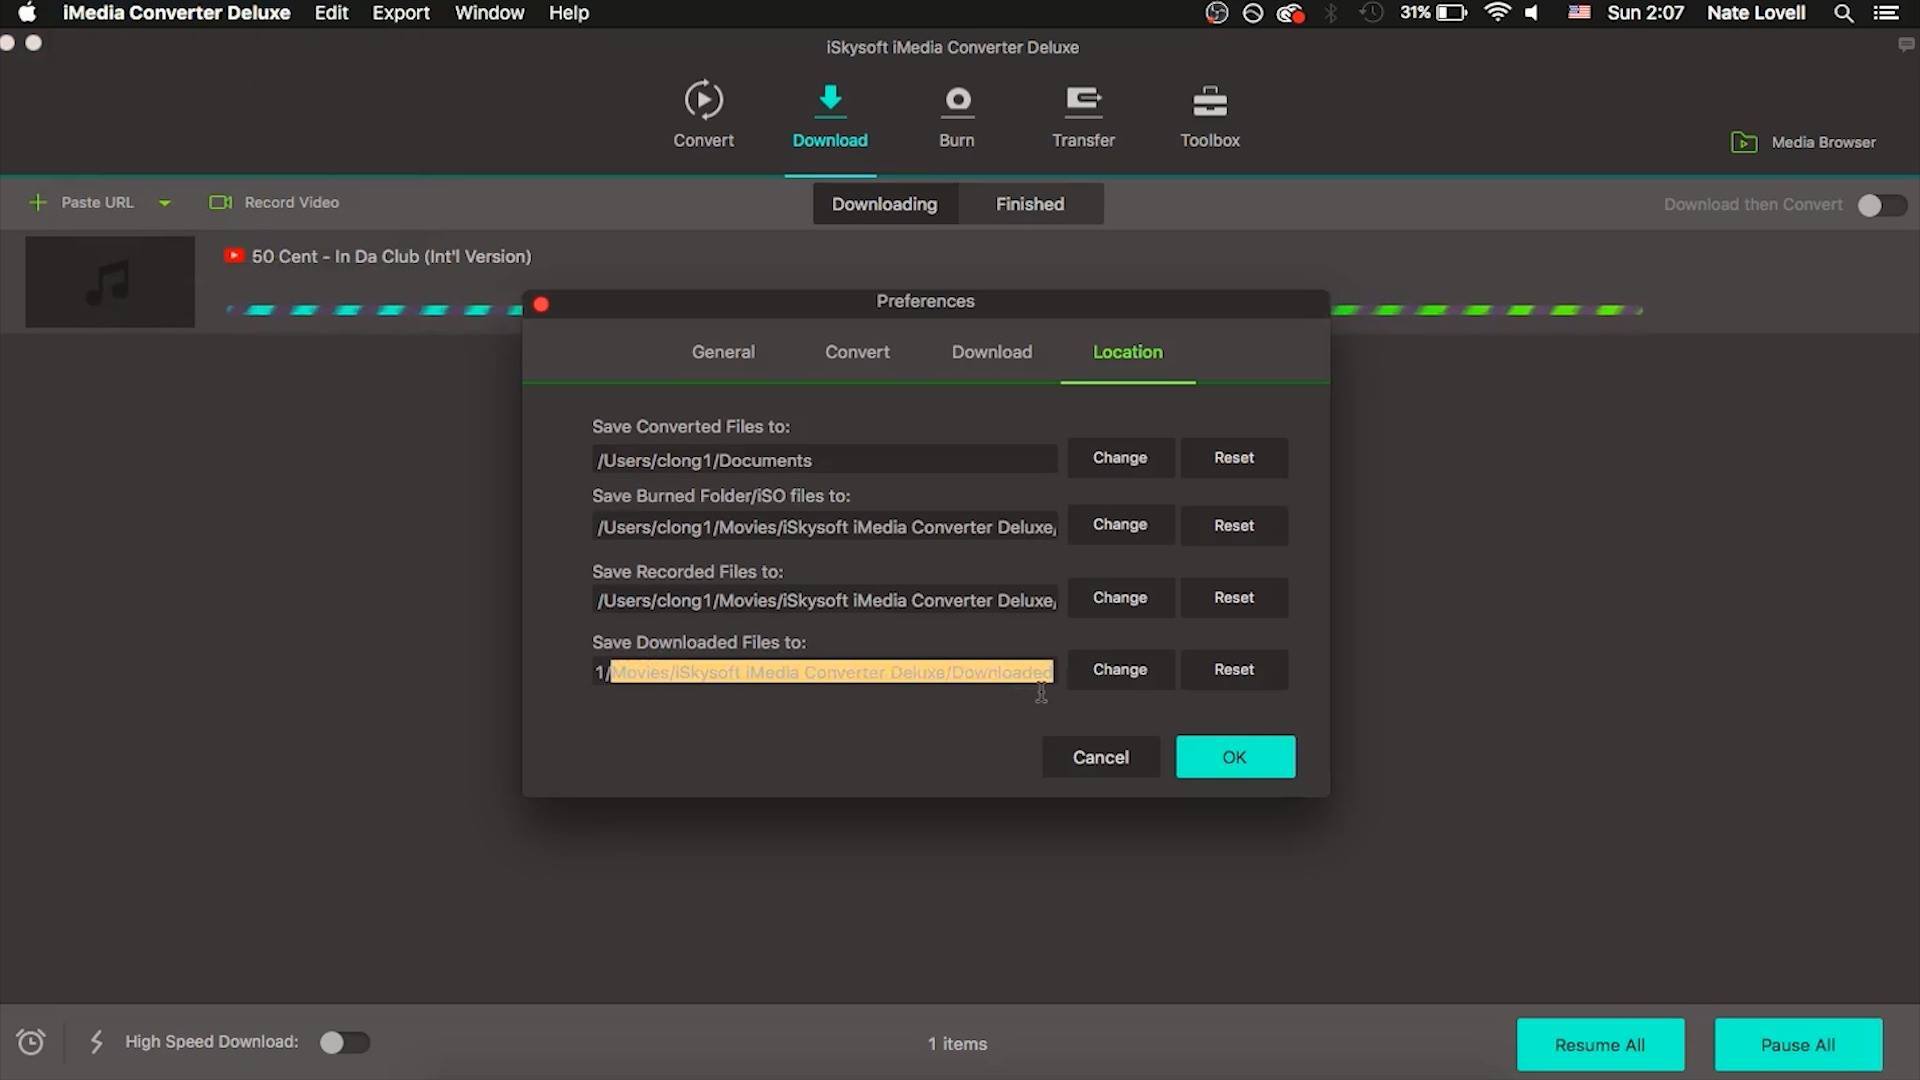
Task: Open the Notification Center icon
Action: 1886,13
